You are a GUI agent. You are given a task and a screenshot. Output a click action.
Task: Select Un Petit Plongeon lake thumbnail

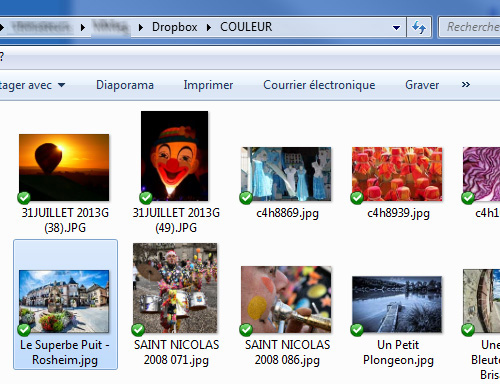click(397, 304)
